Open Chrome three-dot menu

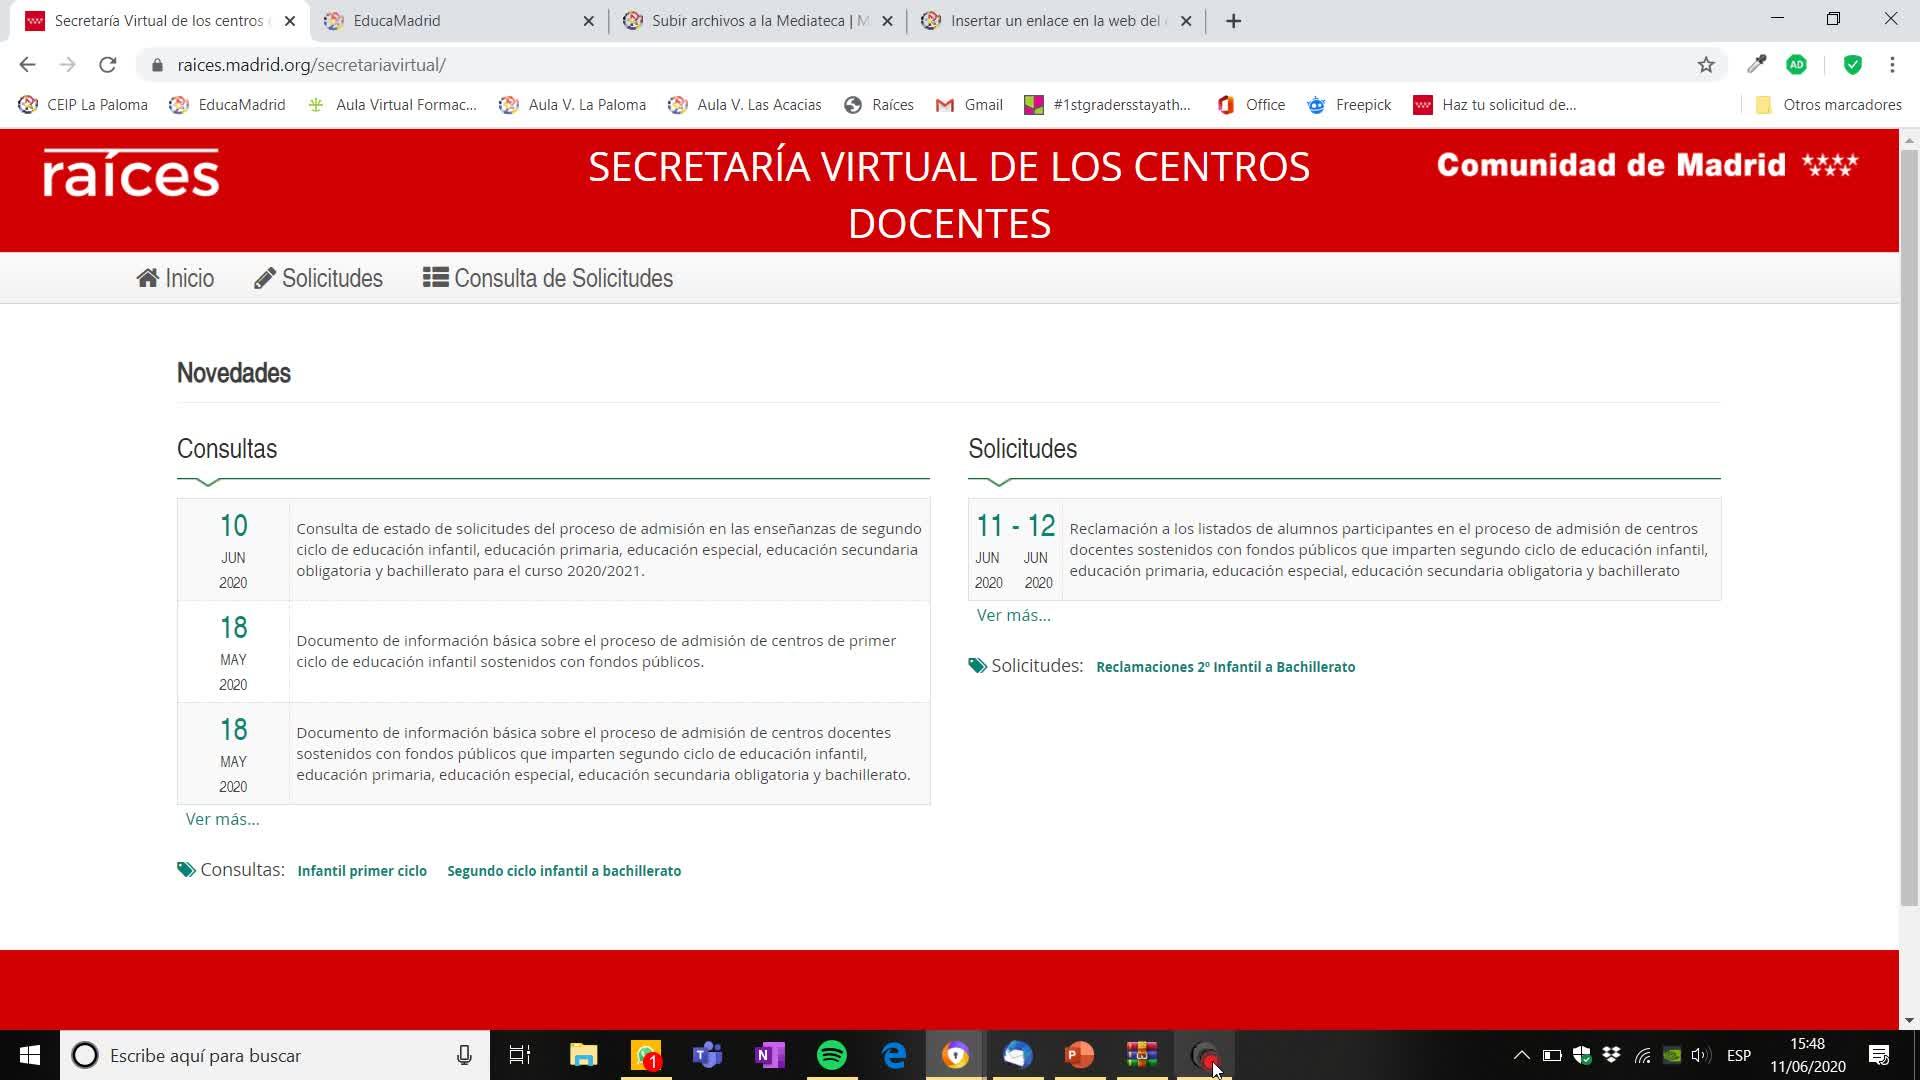[x=1892, y=65]
